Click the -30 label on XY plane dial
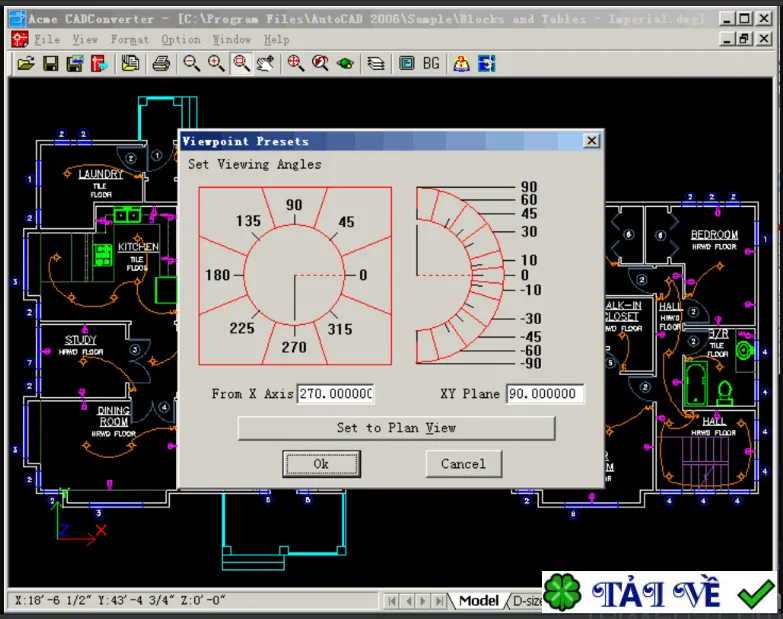 click(530, 318)
